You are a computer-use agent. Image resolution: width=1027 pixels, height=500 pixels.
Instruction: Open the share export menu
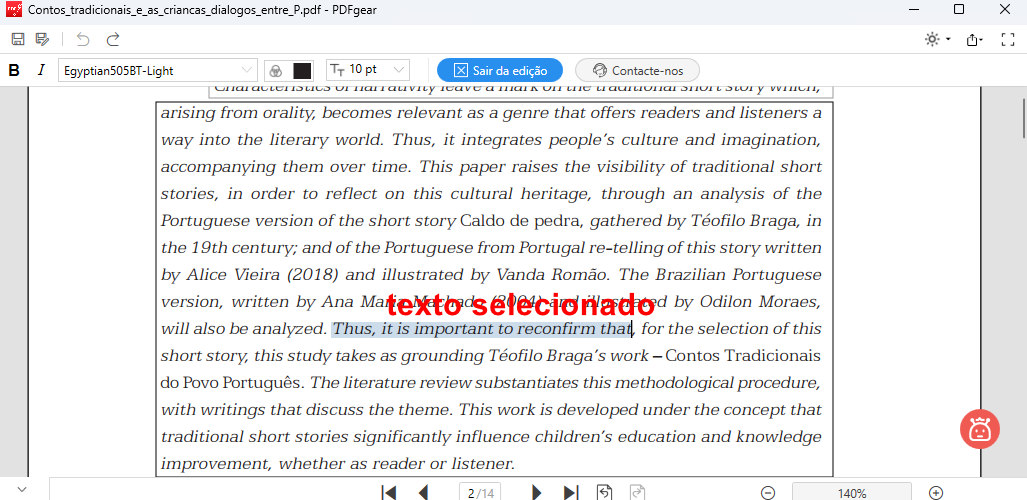click(x=975, y=40)
